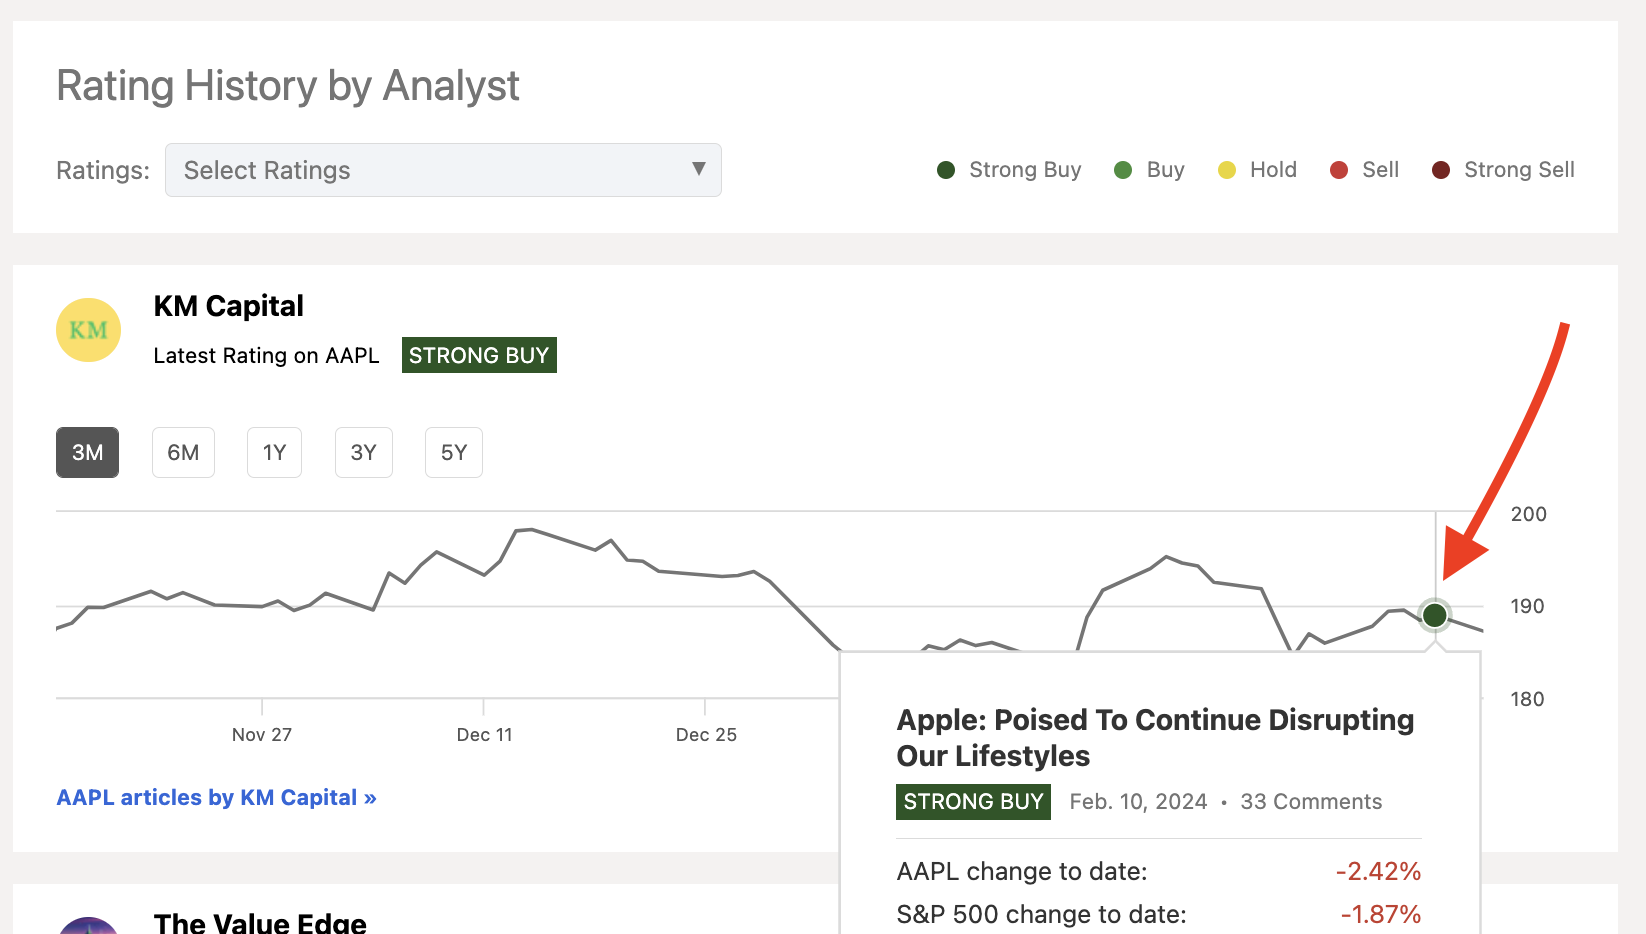Click the 3M tab button
1646x934 pixels.
(x=87, y=452)
